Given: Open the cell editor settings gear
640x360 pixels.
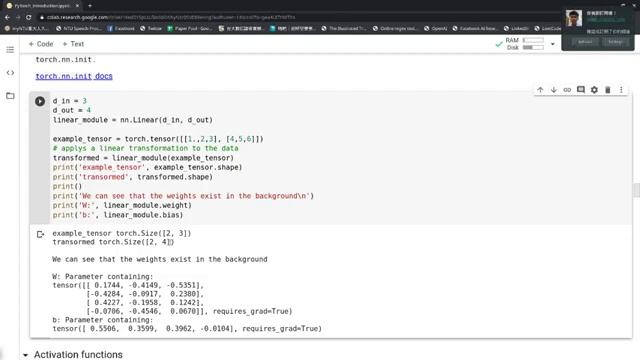Looking at the screenshot, I should pyautogui.click(x=594, y=90).
